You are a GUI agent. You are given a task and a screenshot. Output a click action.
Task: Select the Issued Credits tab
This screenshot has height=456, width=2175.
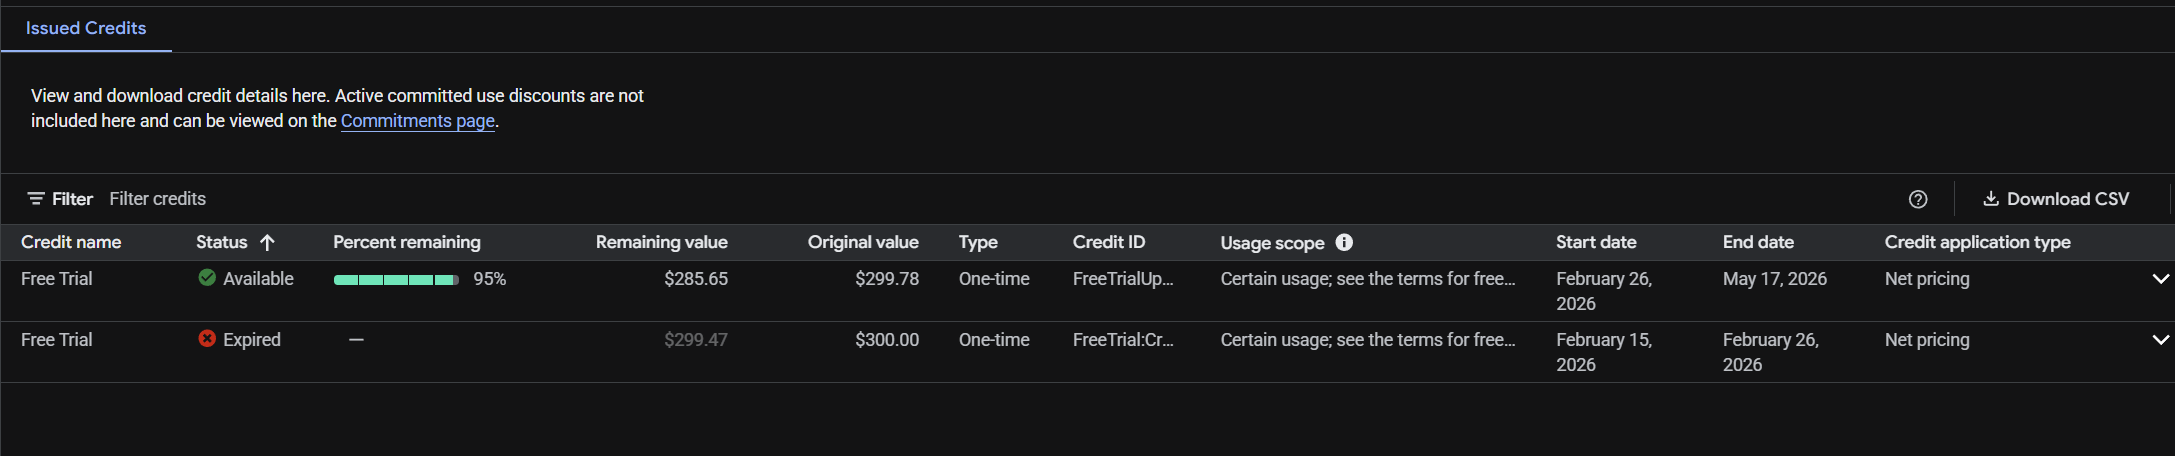pyautogui.click(x=86, y=28)
